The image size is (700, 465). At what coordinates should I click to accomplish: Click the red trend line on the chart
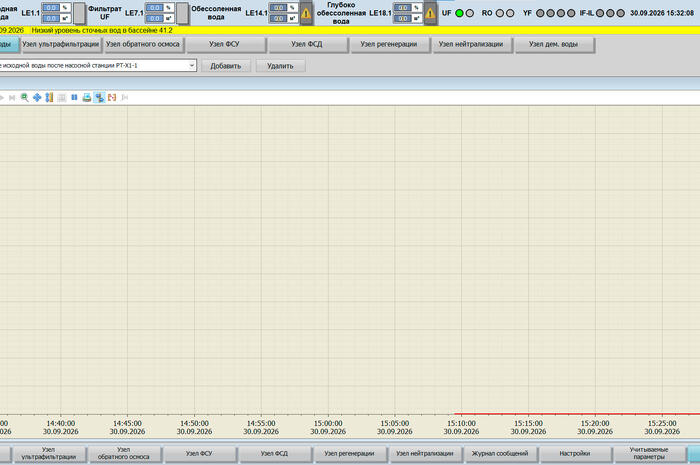click(x=577, y=414)
